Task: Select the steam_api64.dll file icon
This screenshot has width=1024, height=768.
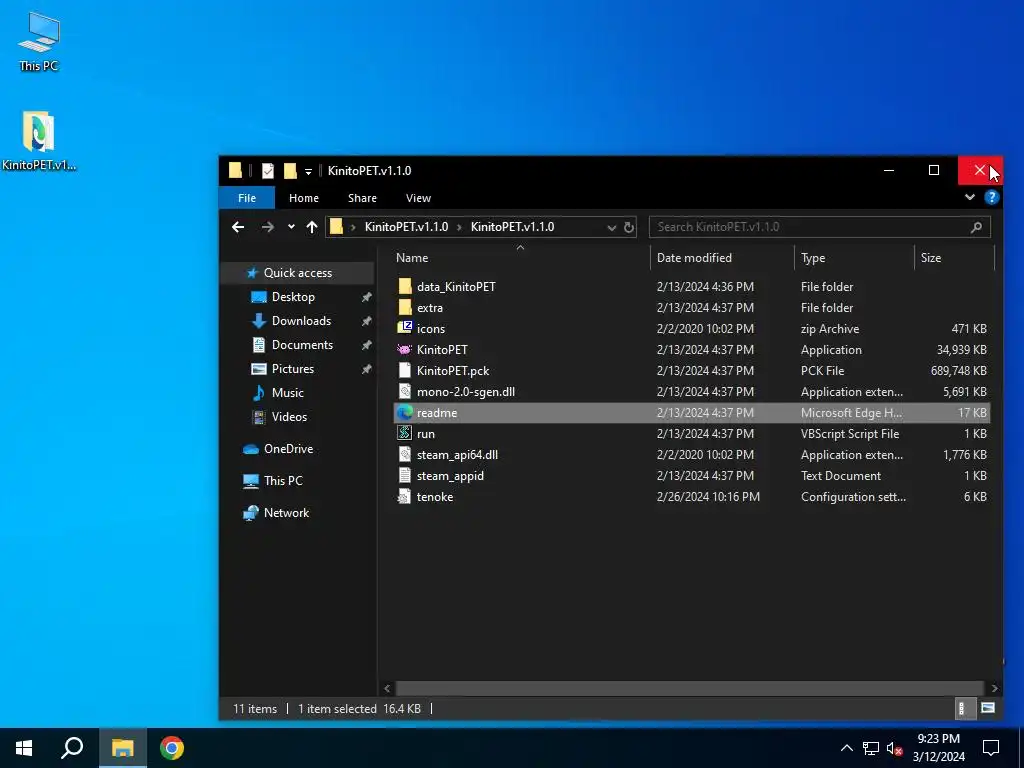Action: tap(405, 454)
